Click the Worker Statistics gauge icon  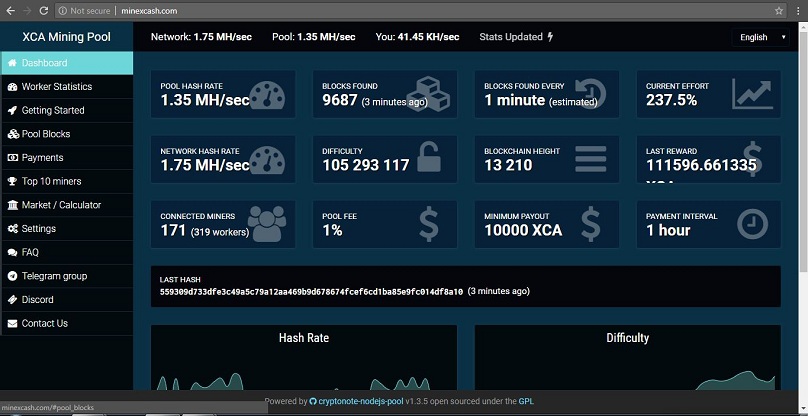tap(12, 87)
